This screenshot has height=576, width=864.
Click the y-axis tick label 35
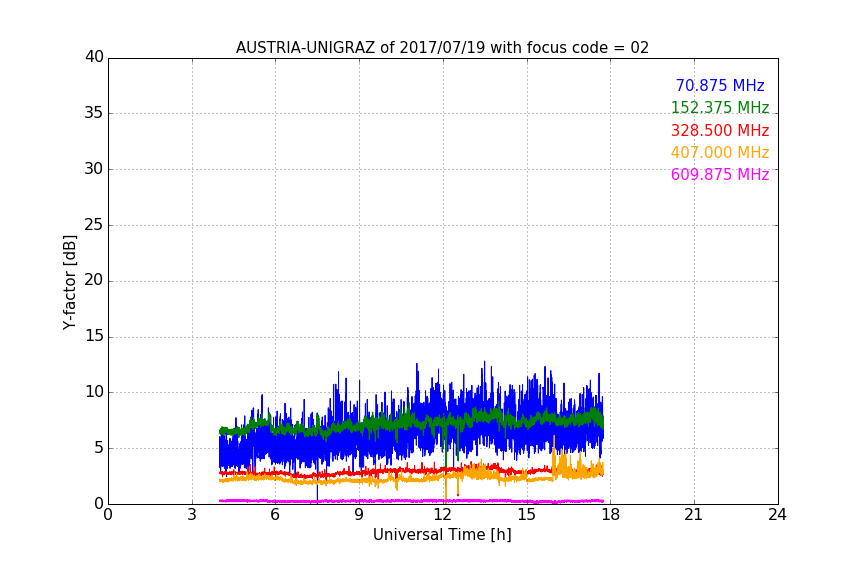point(94,113)
